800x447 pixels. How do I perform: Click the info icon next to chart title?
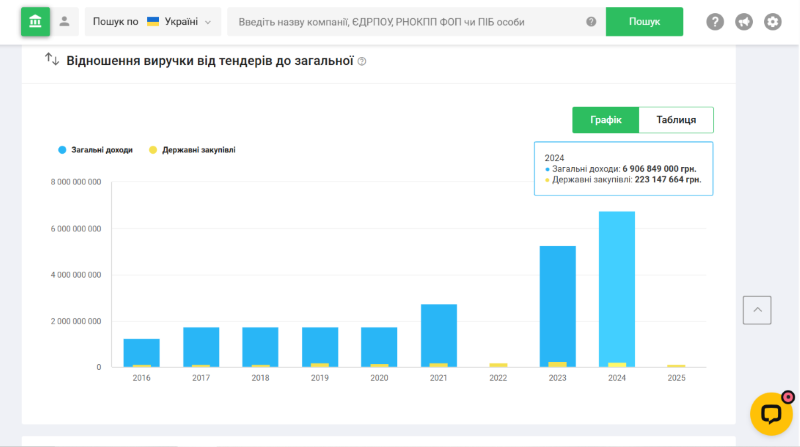pos(362,61)
